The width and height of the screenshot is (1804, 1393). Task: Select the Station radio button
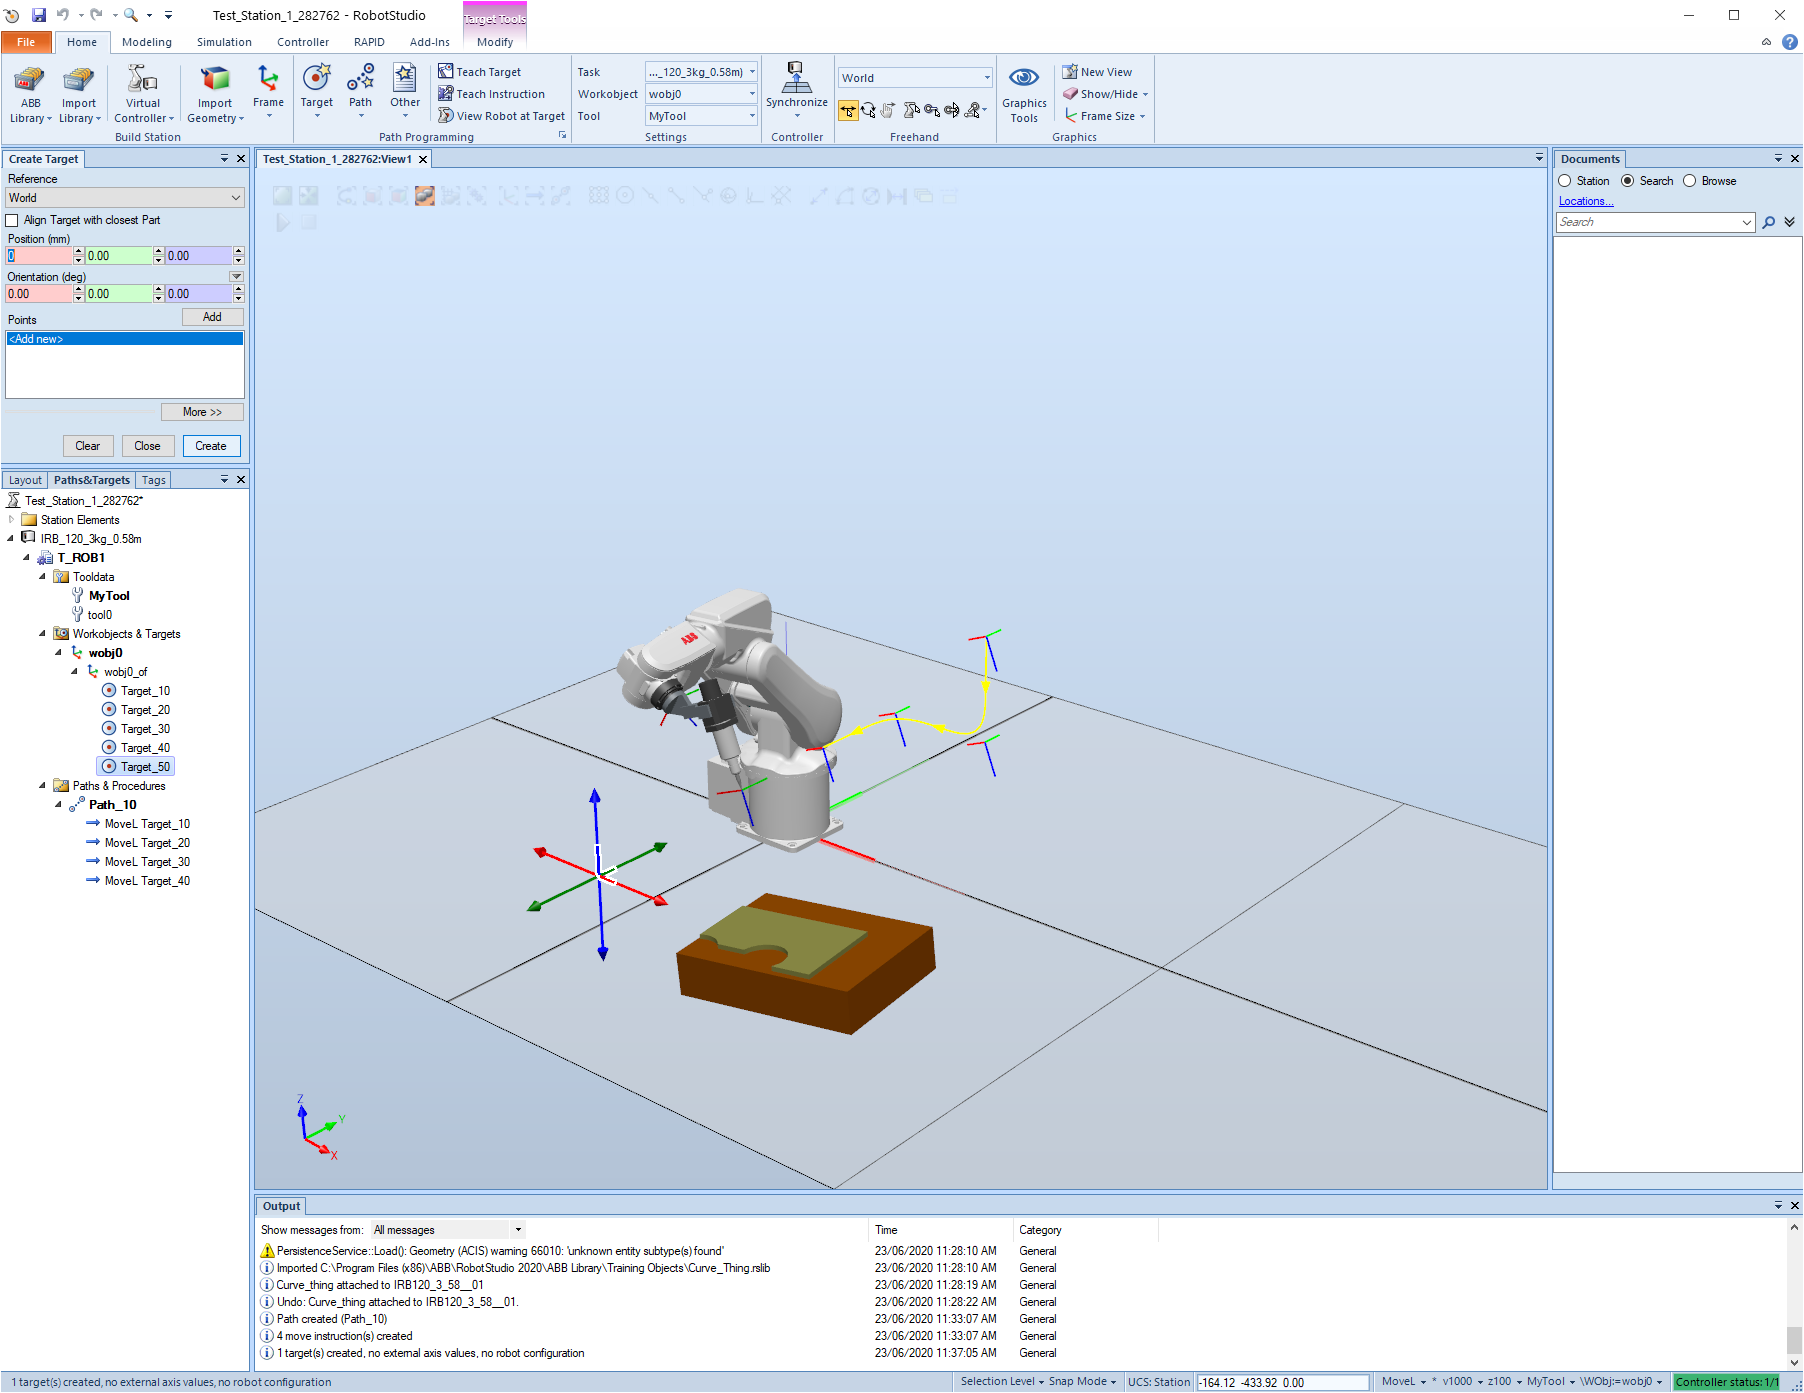1565,181
